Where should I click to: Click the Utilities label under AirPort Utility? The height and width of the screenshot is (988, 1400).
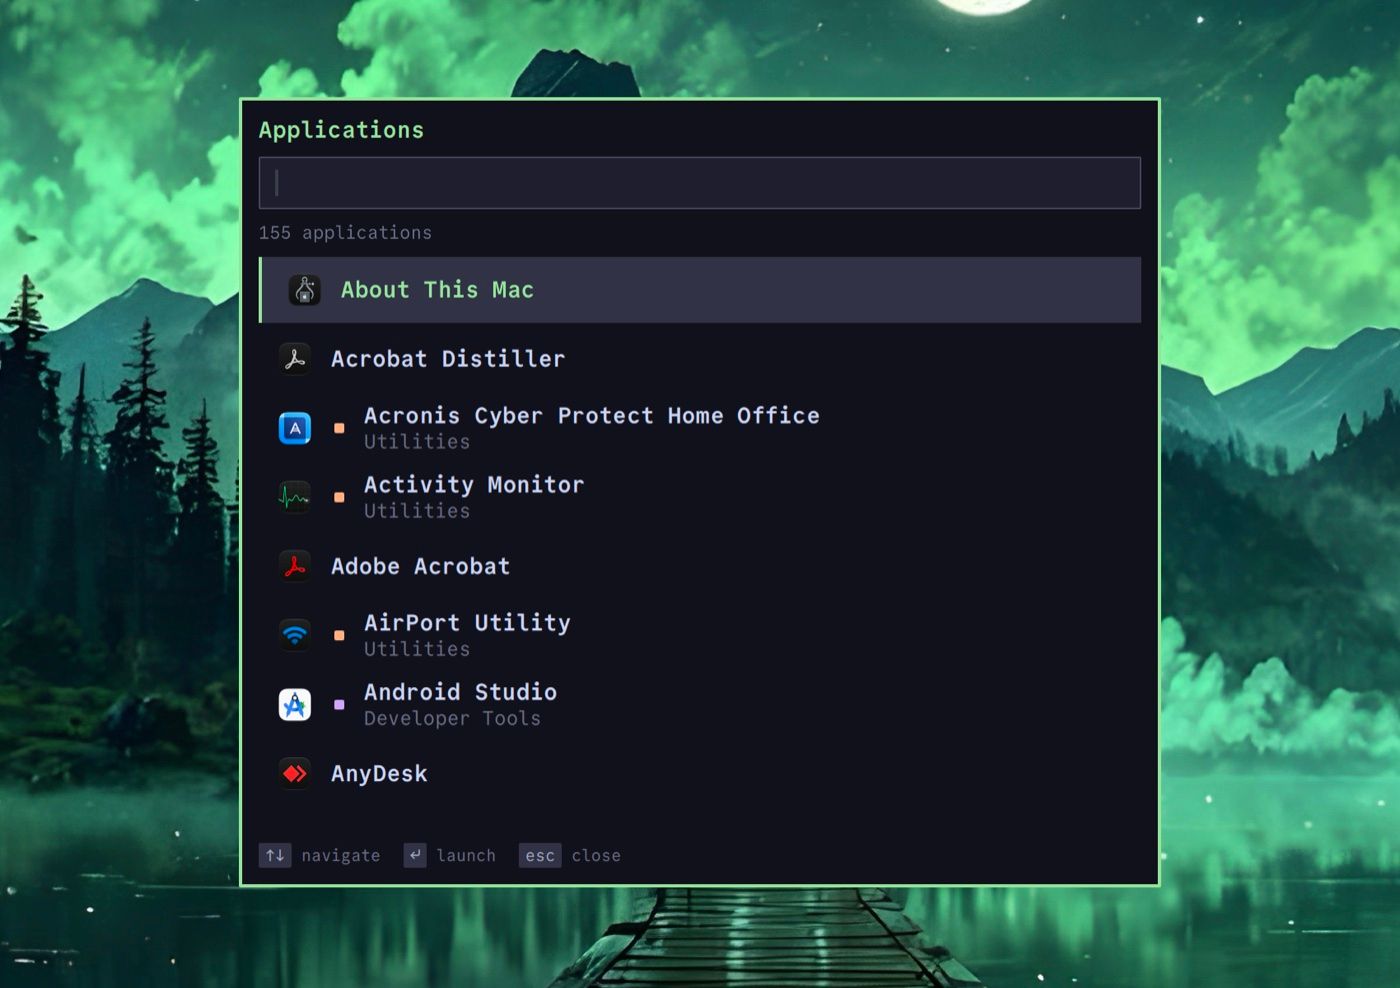(x=417, y=649)
